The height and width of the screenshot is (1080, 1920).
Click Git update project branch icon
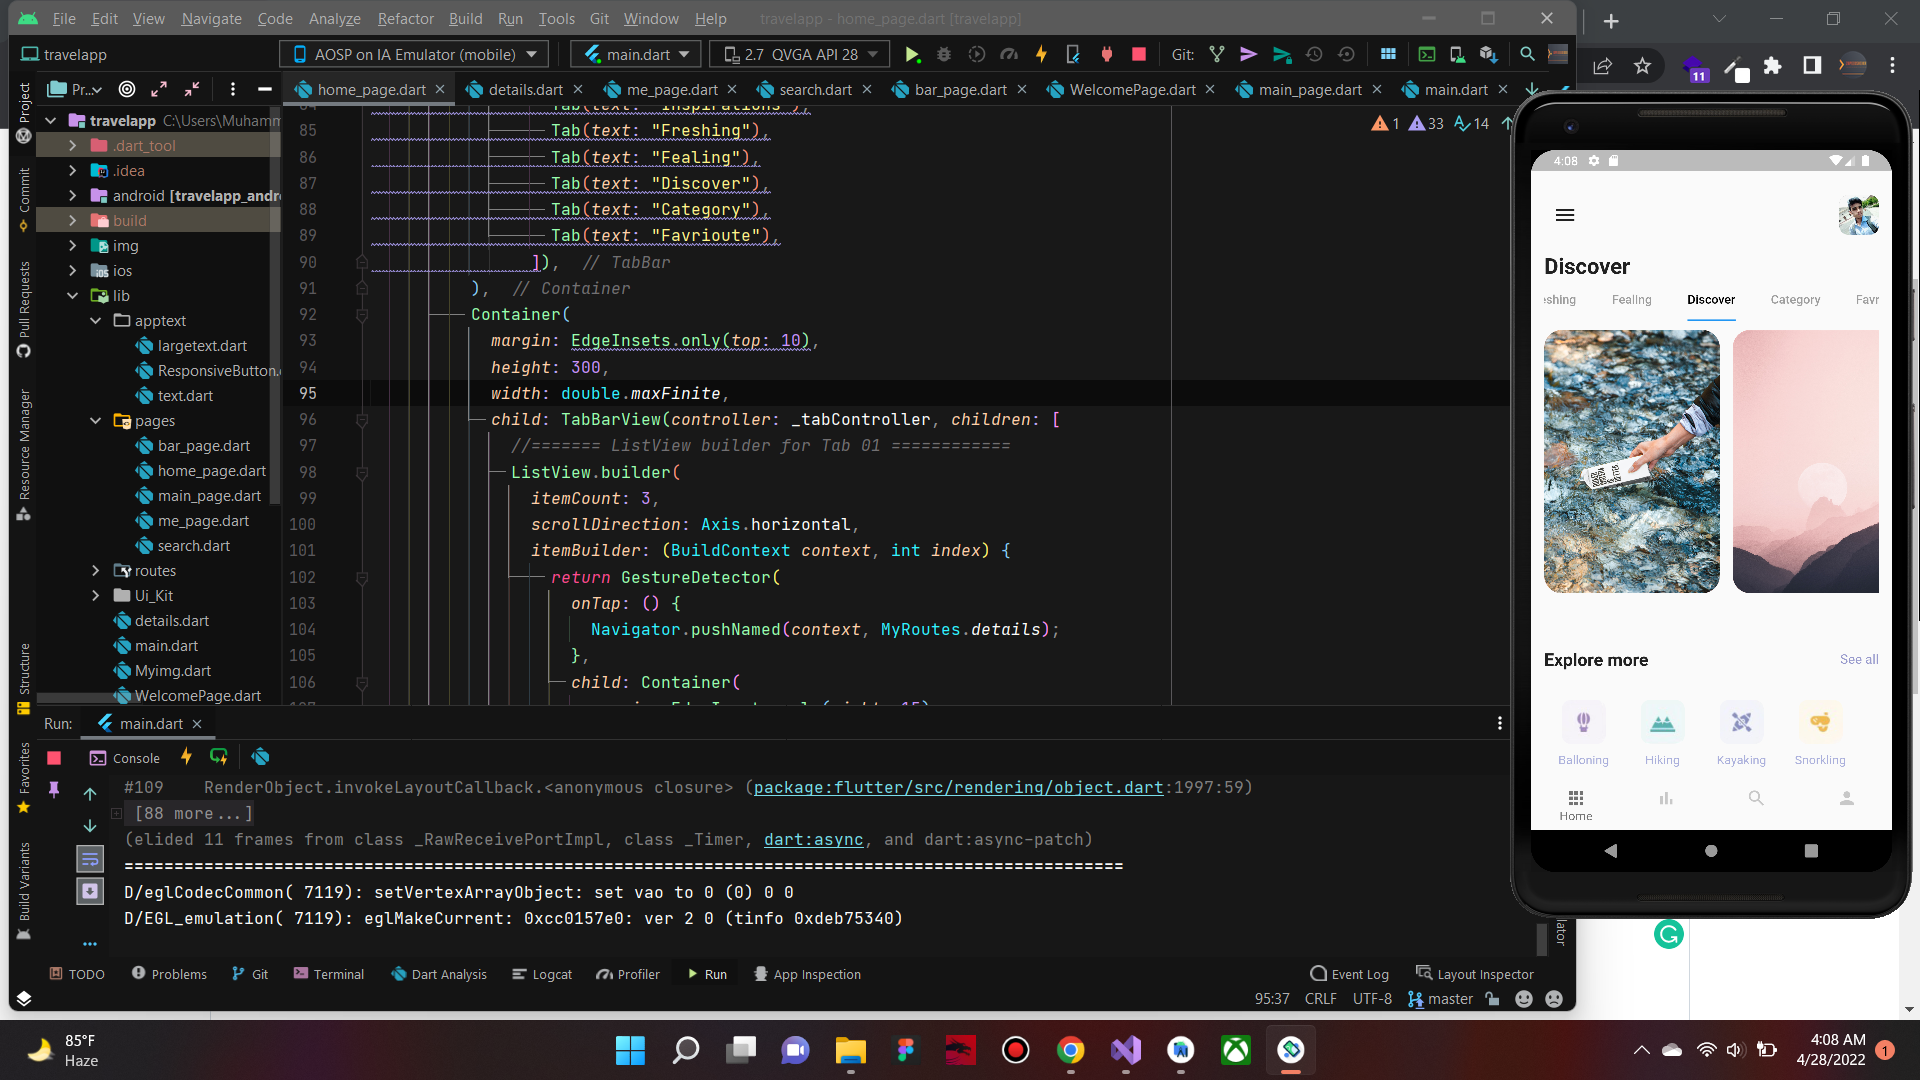point(1217,55)
